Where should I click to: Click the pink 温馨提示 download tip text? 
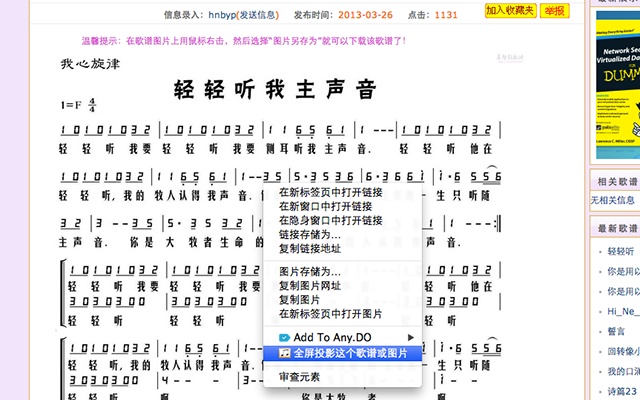(x=244, y=41)
